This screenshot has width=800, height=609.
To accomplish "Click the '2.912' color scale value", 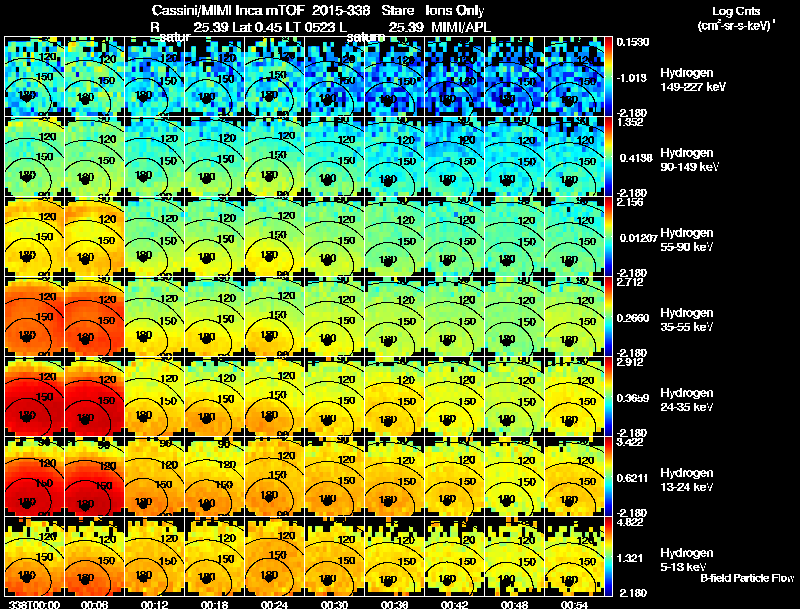I will pos(630,362).
